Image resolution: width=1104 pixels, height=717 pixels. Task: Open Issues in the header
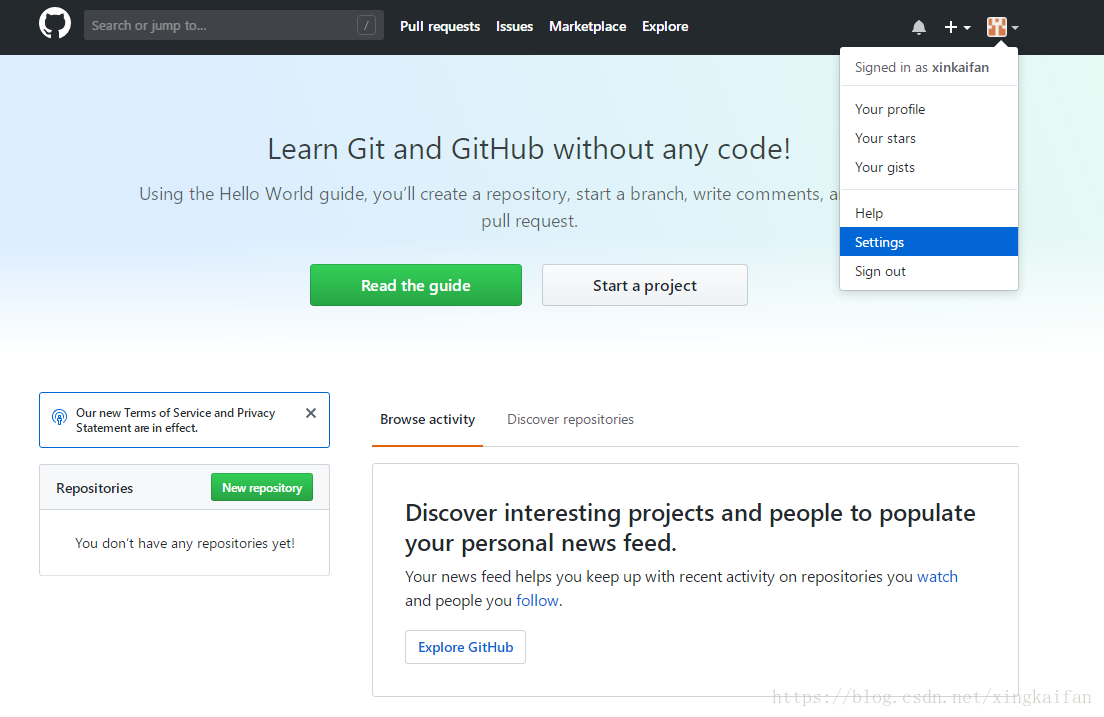(x=514, y=26)
